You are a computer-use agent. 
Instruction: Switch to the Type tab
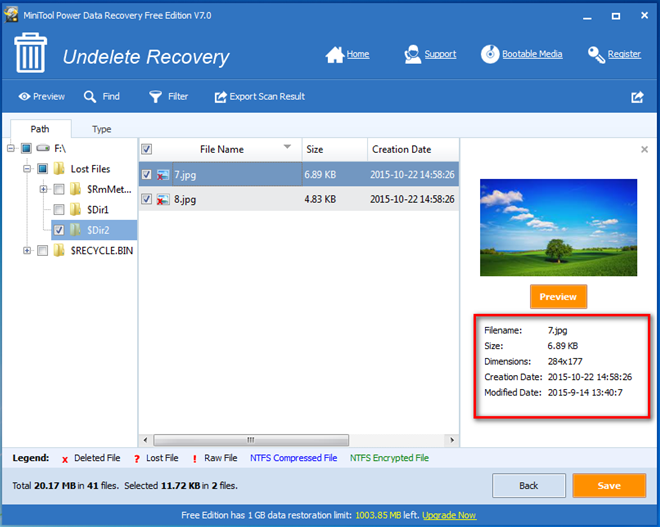[x=101, y=129]
